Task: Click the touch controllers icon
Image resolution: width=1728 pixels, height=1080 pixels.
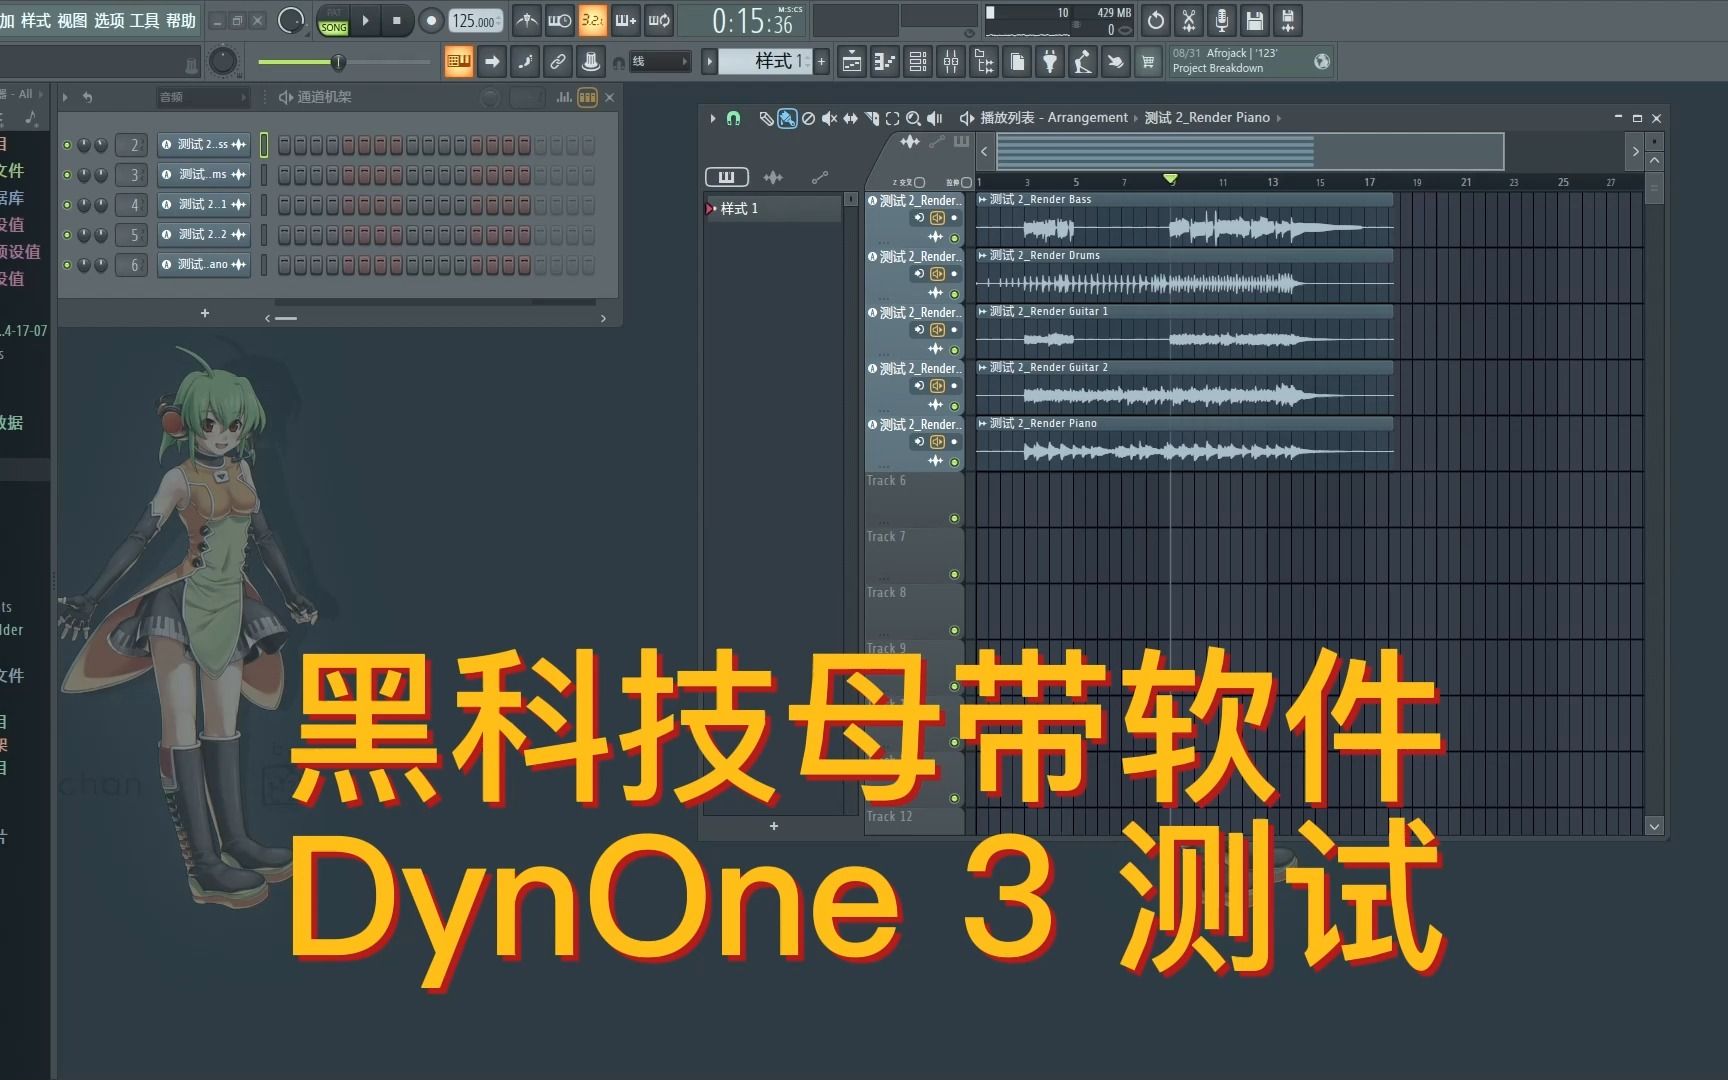Action: click(x=1115, y=62)
